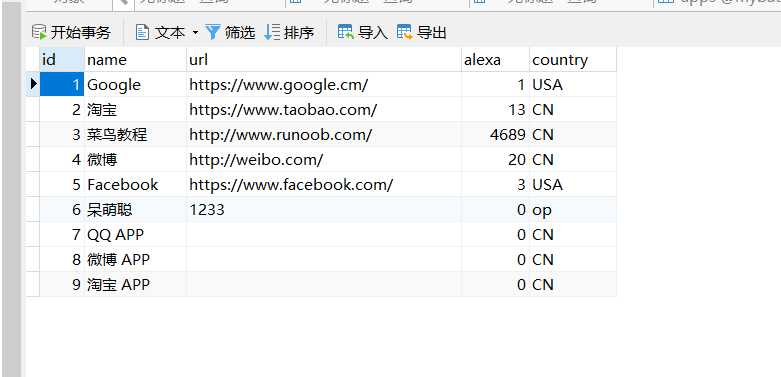The width and height of the screenshot is (781, 377).
Task: Select the CN country cell for 淘宝 APP
Action: coord(573,284)
